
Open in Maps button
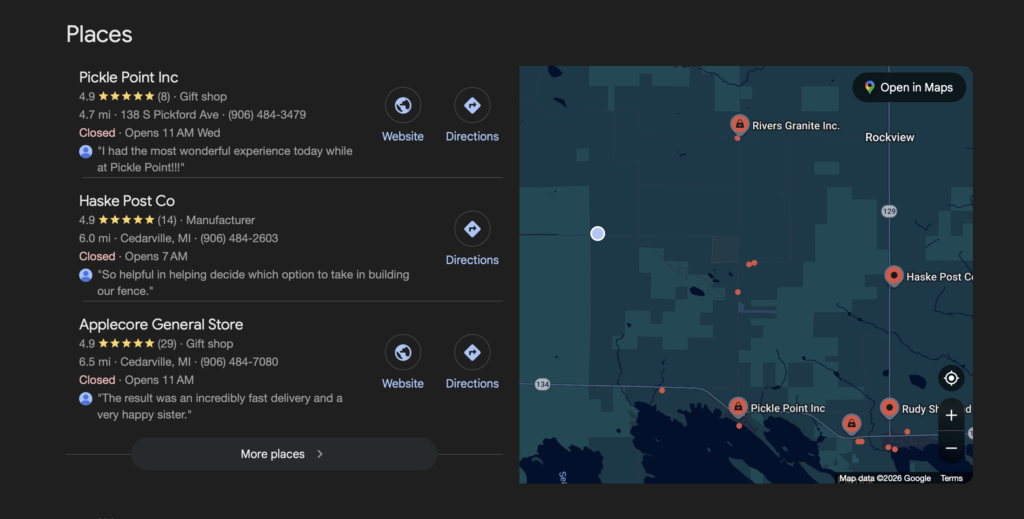pyautogui.click(x=909, y=88)
